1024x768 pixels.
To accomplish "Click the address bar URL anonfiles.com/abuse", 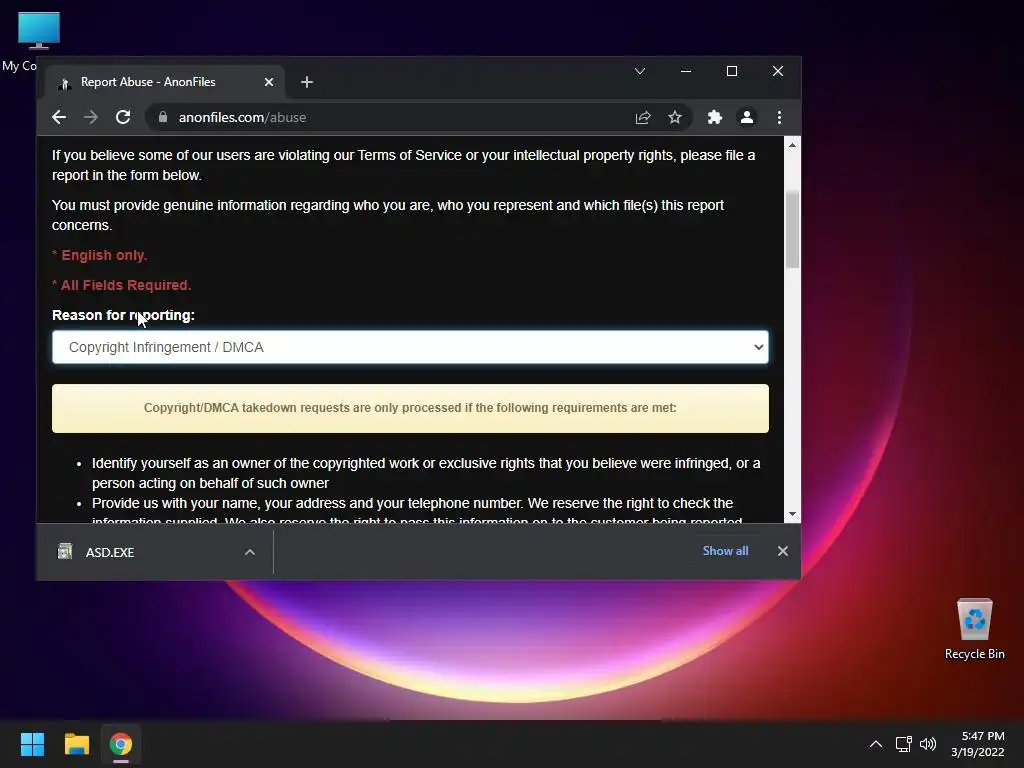I will tap(242, 118).
